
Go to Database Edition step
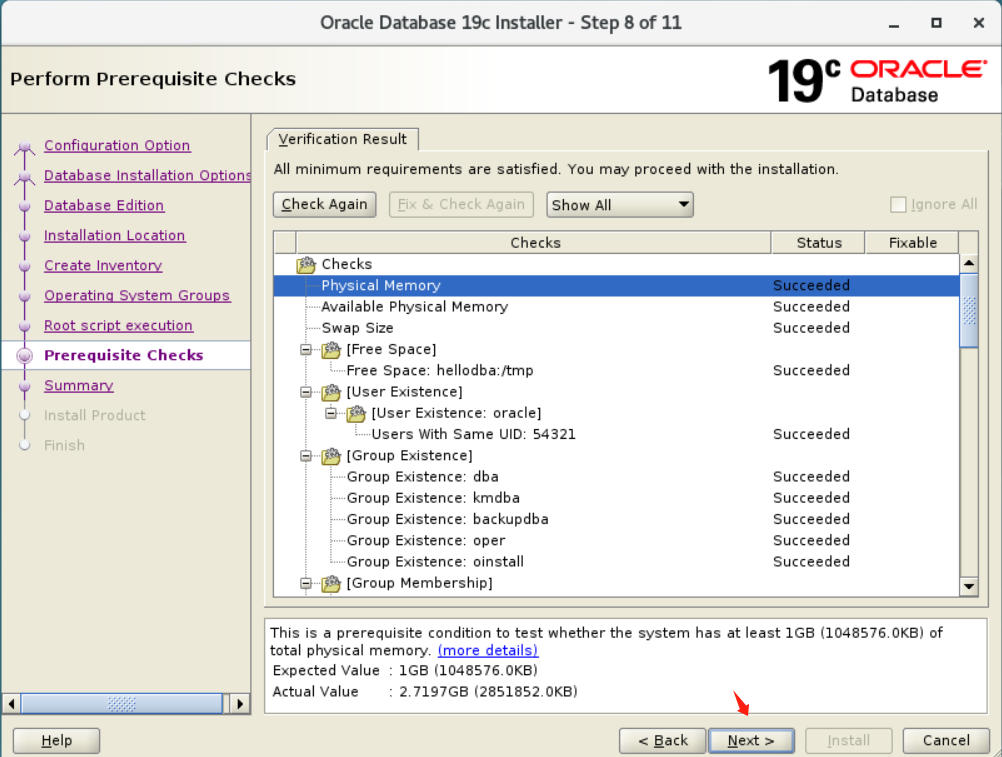tap(104, 206)
